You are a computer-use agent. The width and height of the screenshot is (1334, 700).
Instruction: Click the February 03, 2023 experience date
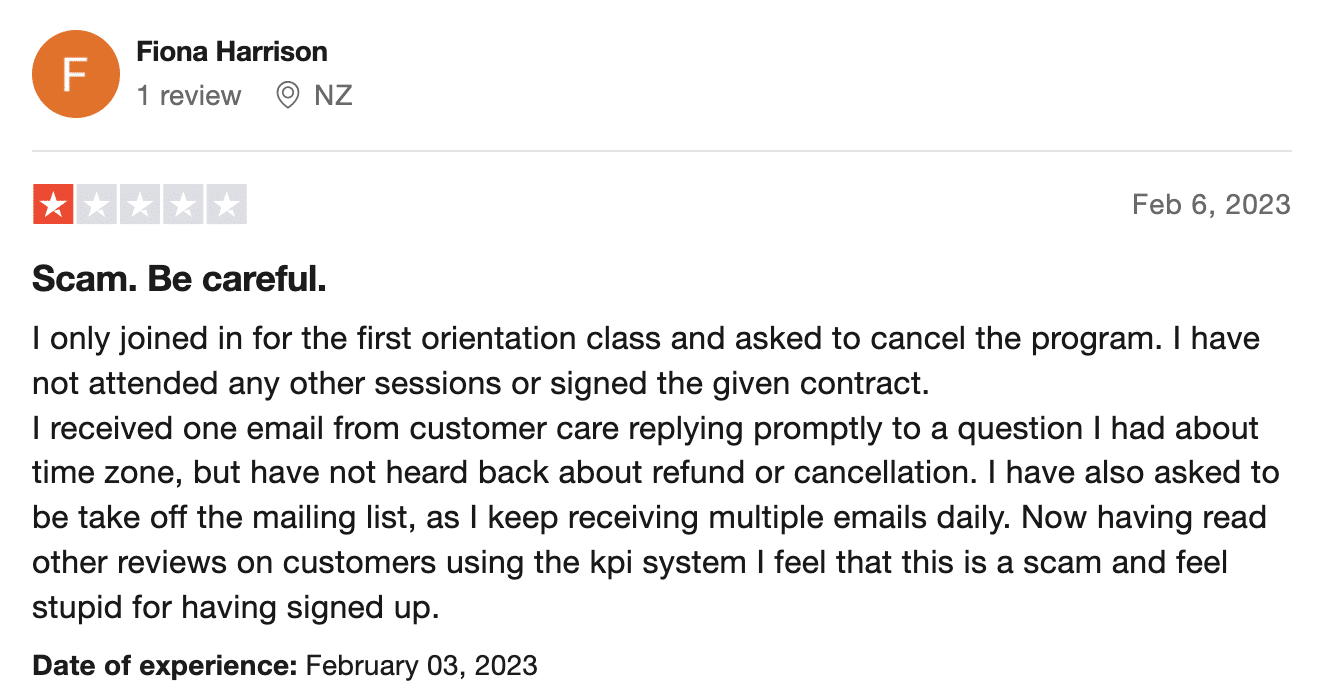coord(421,665)
